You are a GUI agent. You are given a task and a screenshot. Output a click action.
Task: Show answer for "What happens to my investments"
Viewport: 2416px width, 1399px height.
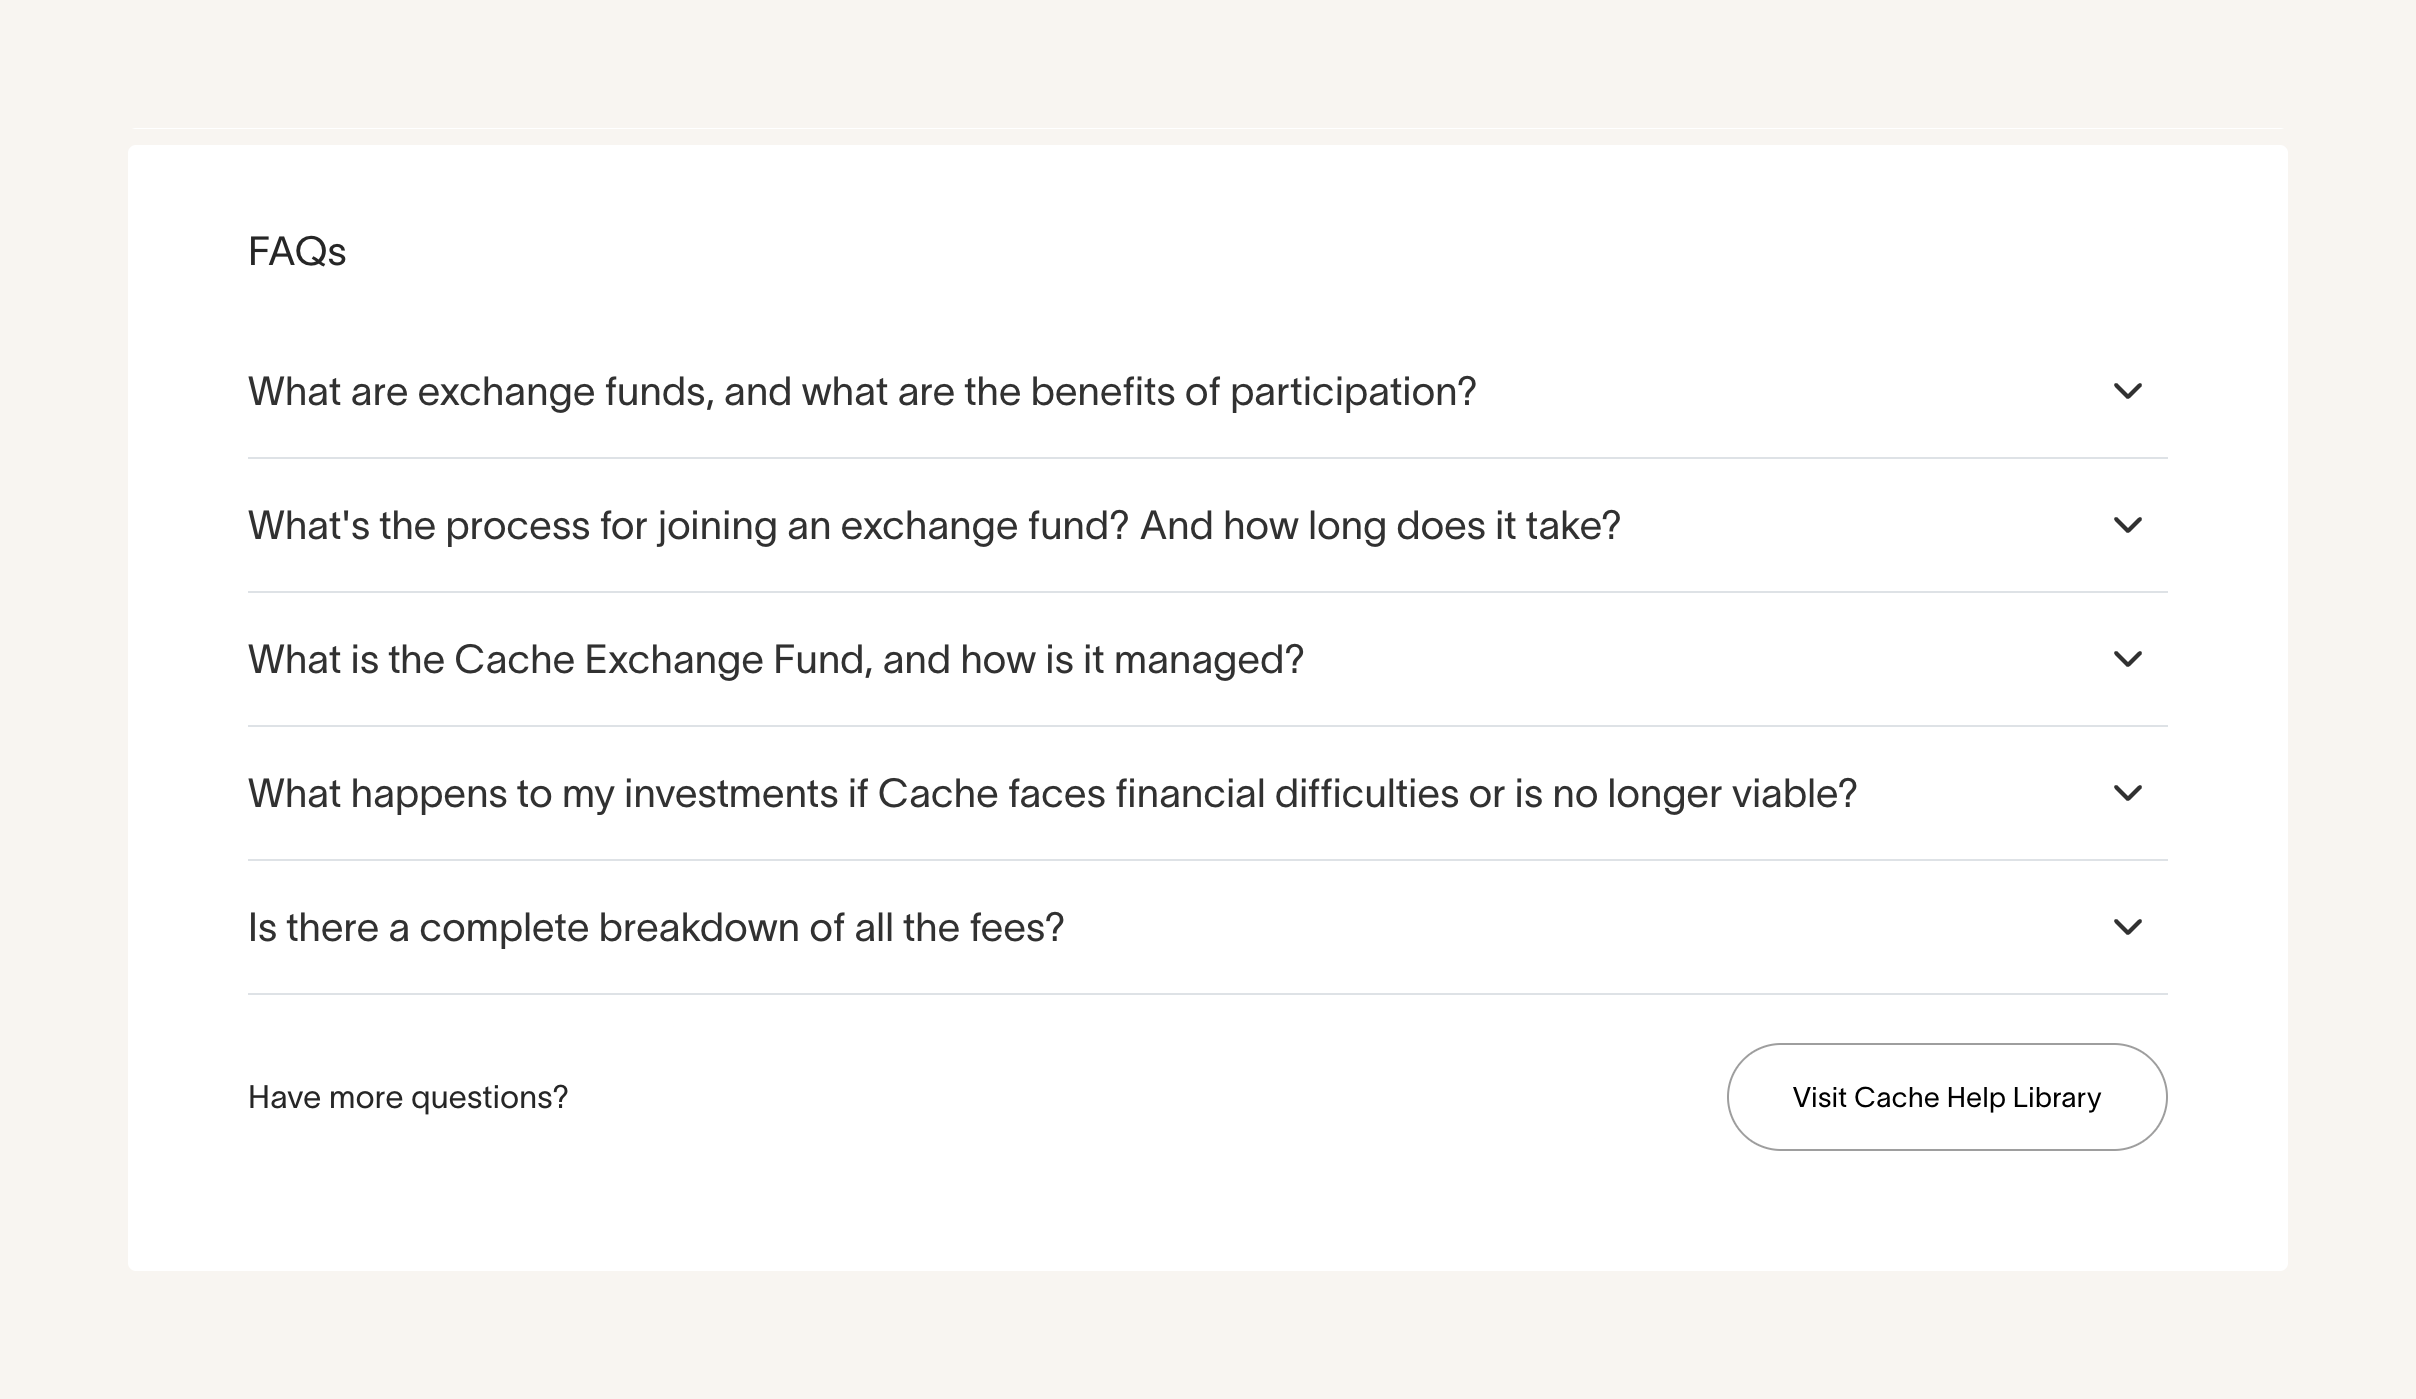pos(1051,793)
